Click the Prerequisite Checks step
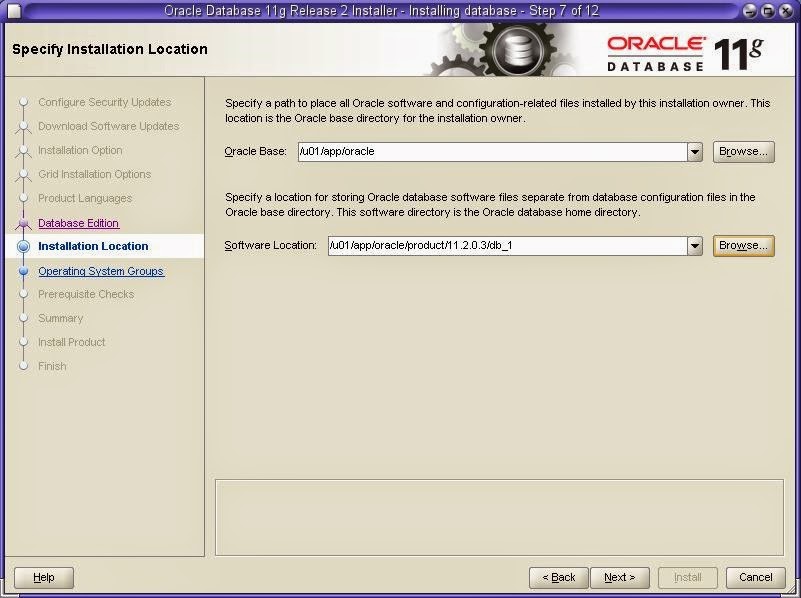 86,295
